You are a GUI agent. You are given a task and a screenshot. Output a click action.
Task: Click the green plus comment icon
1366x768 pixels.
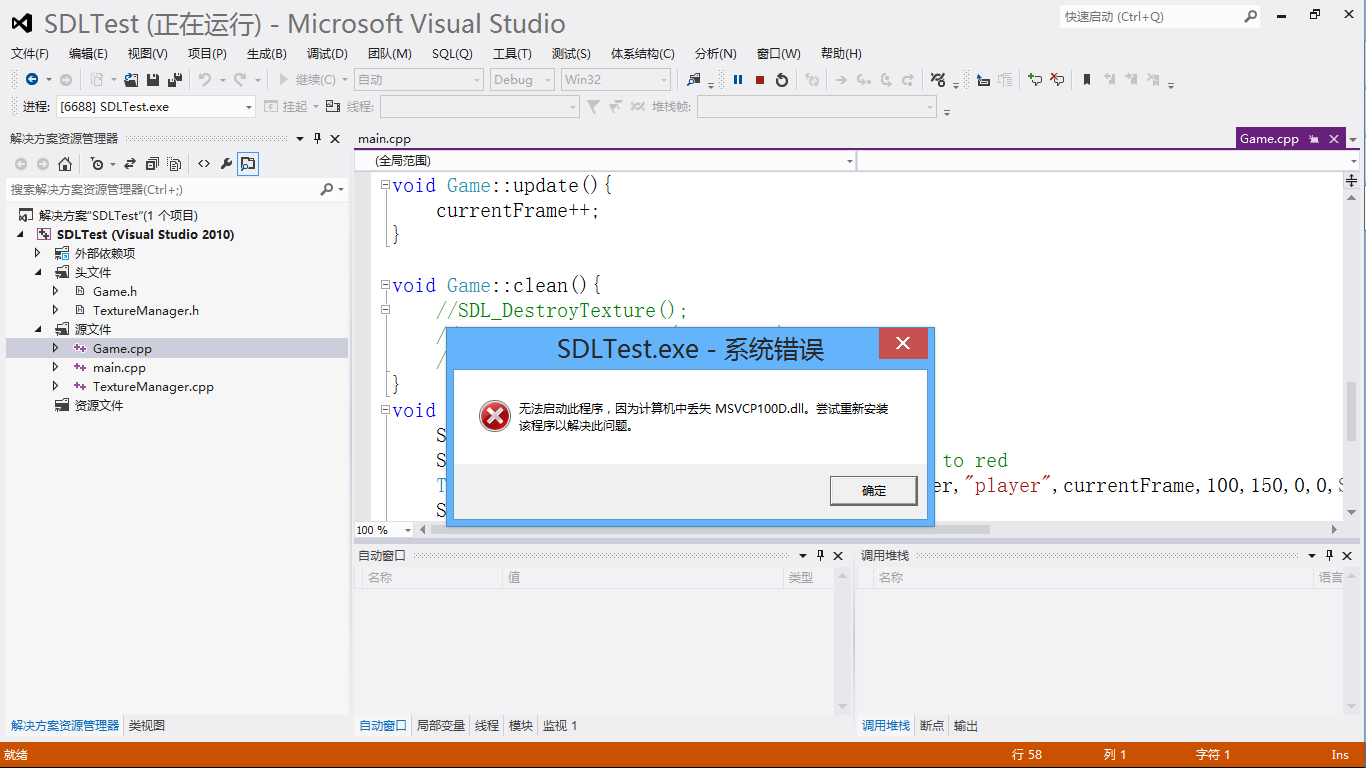coord(1035,80)
